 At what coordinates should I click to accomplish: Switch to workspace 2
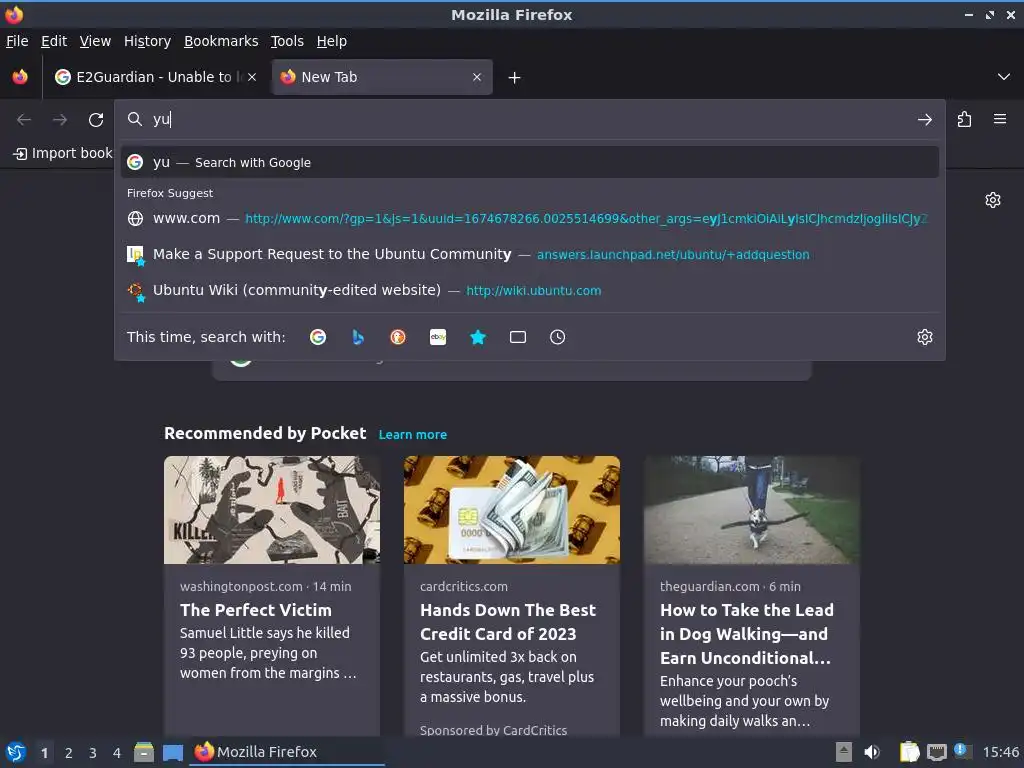pos(69,753)
